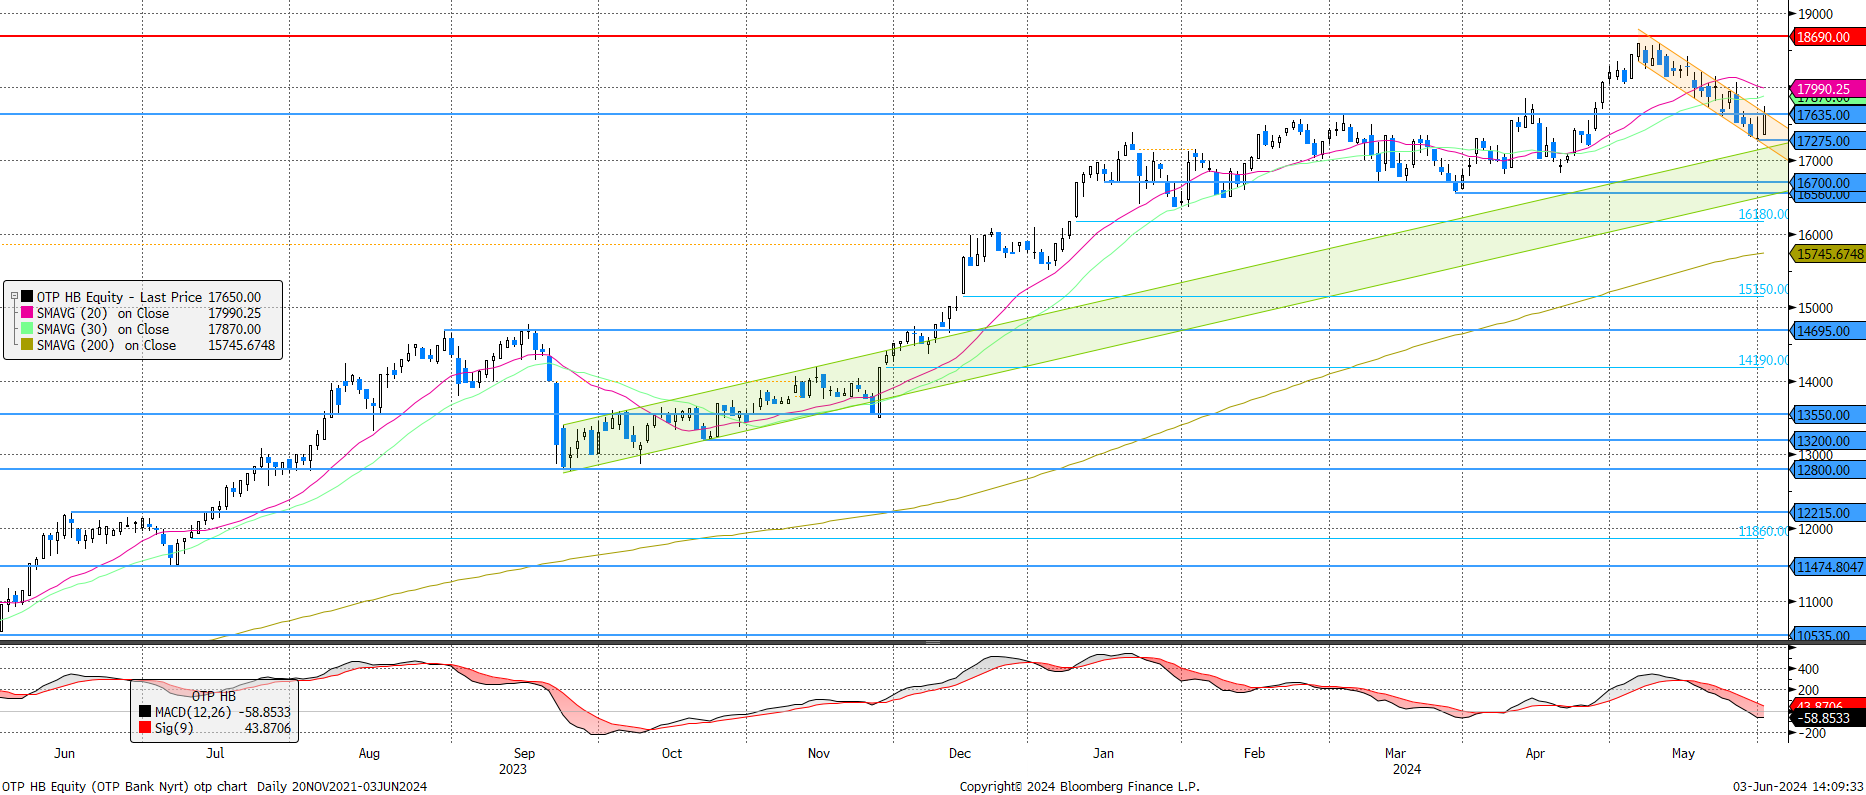Click the blue 13550.00 level tag
This screenshot has width=1866, height=795.
pyautogui.click(x=1829, y=415)
